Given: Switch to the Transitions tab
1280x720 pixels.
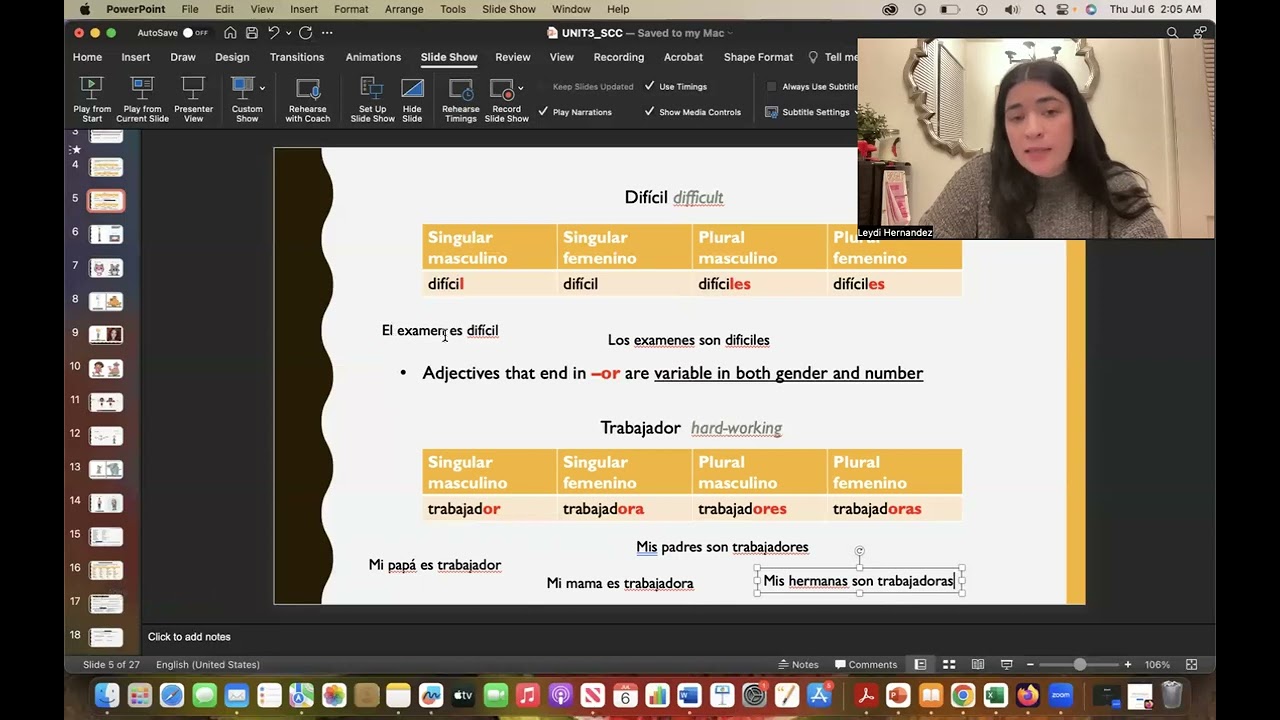Looking at the screenshot, I should [297, 57].
